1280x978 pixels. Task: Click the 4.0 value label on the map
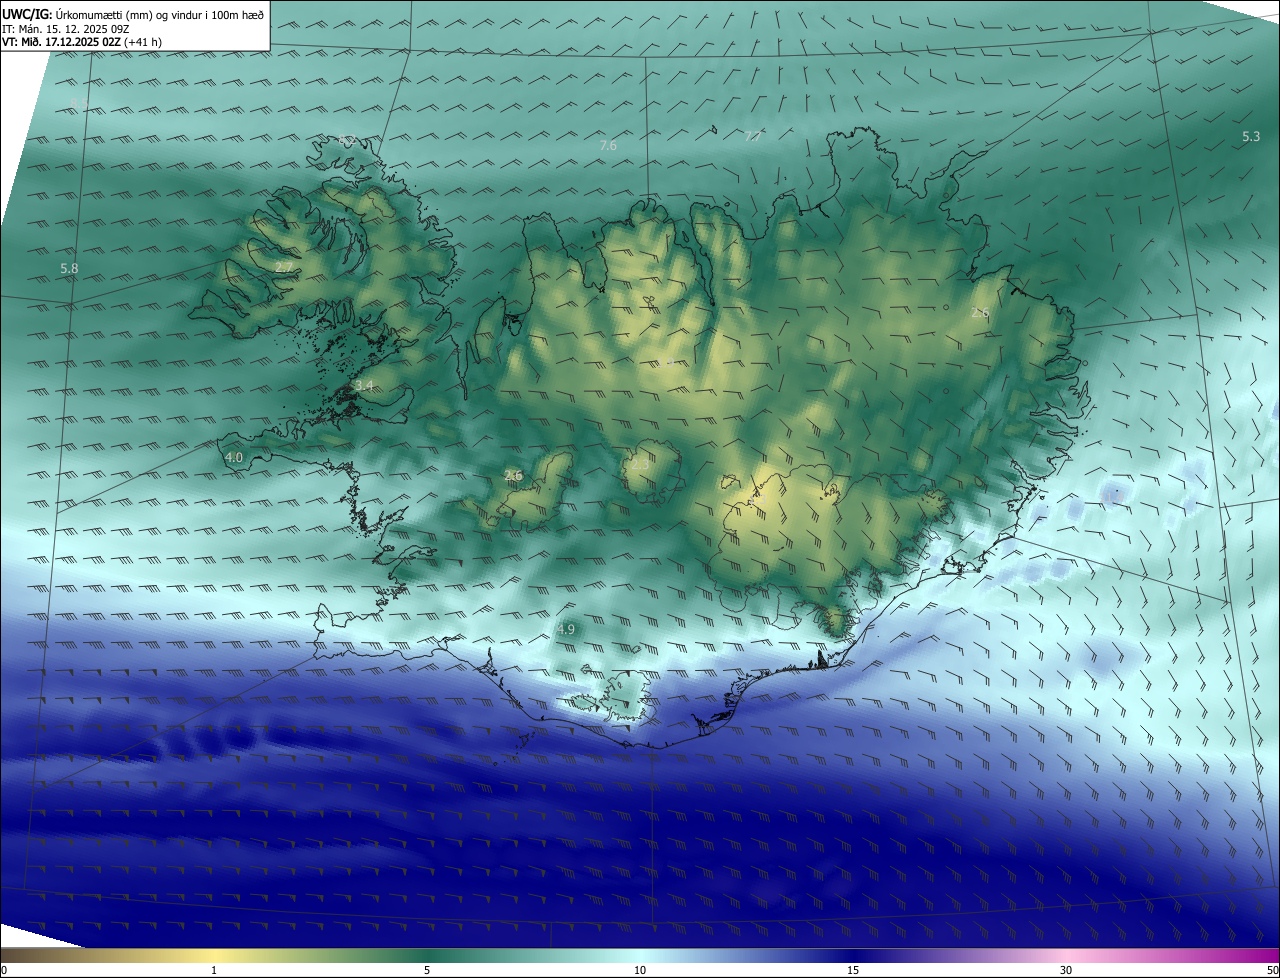tap(235, 457)
